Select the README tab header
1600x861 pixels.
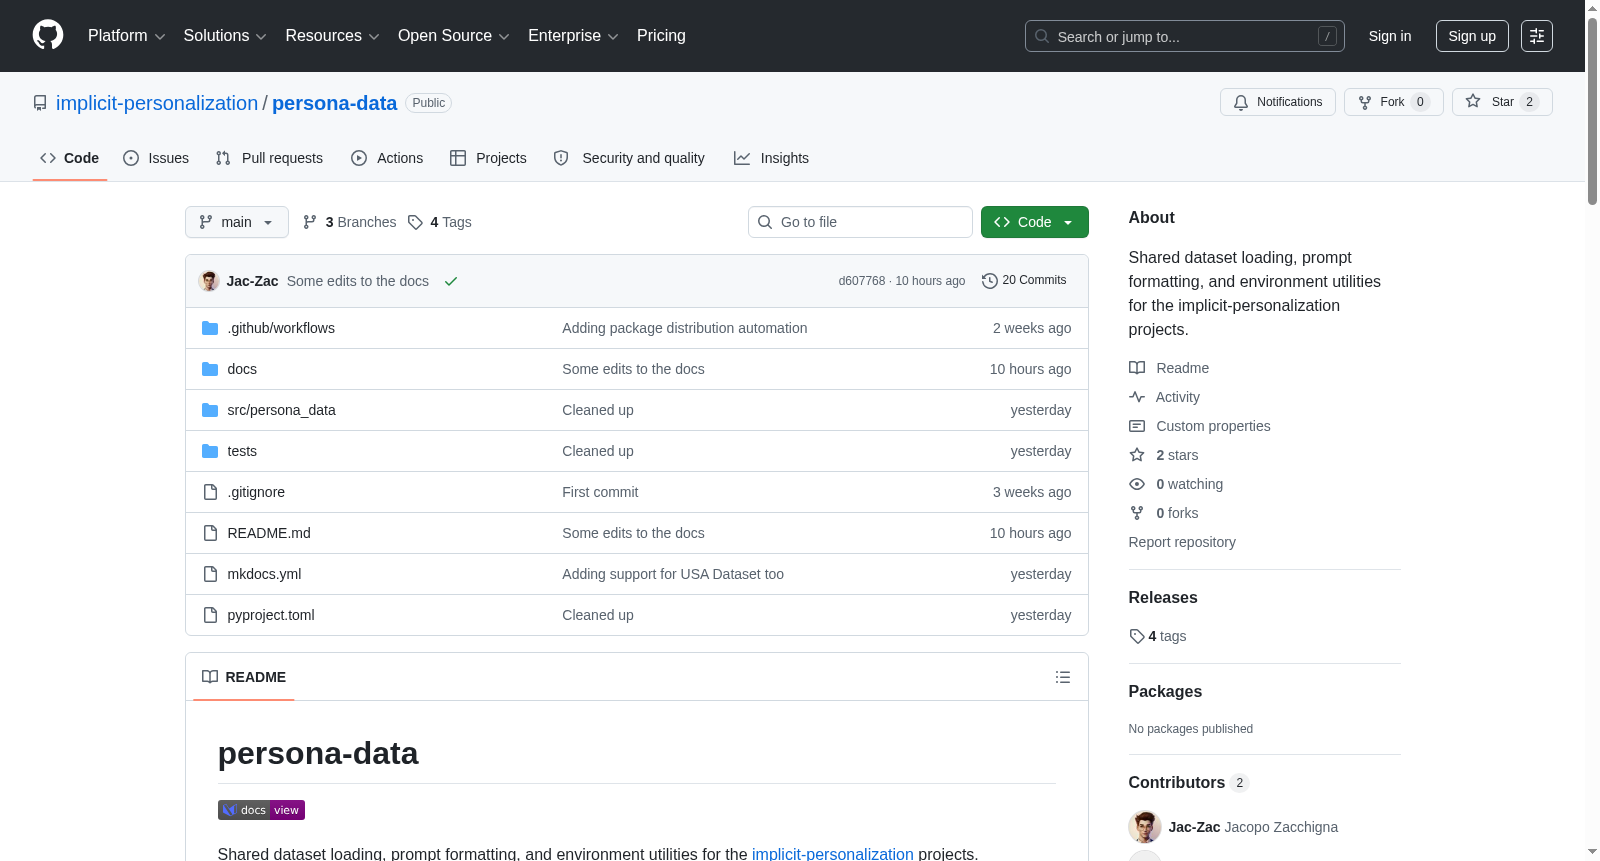click(x=244, y=677)
